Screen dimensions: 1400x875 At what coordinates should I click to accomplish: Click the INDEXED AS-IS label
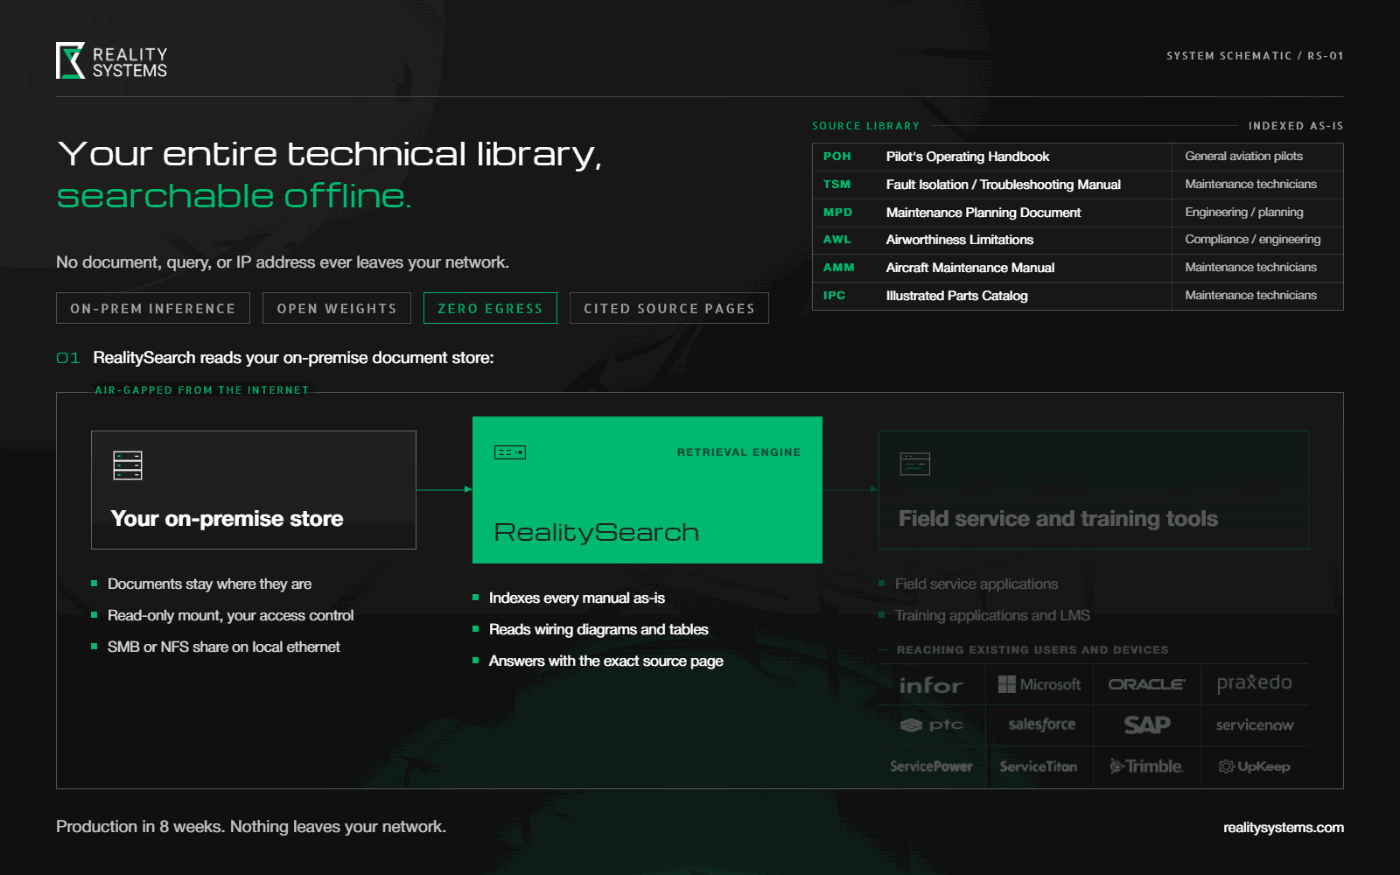tap(1296, 126)
